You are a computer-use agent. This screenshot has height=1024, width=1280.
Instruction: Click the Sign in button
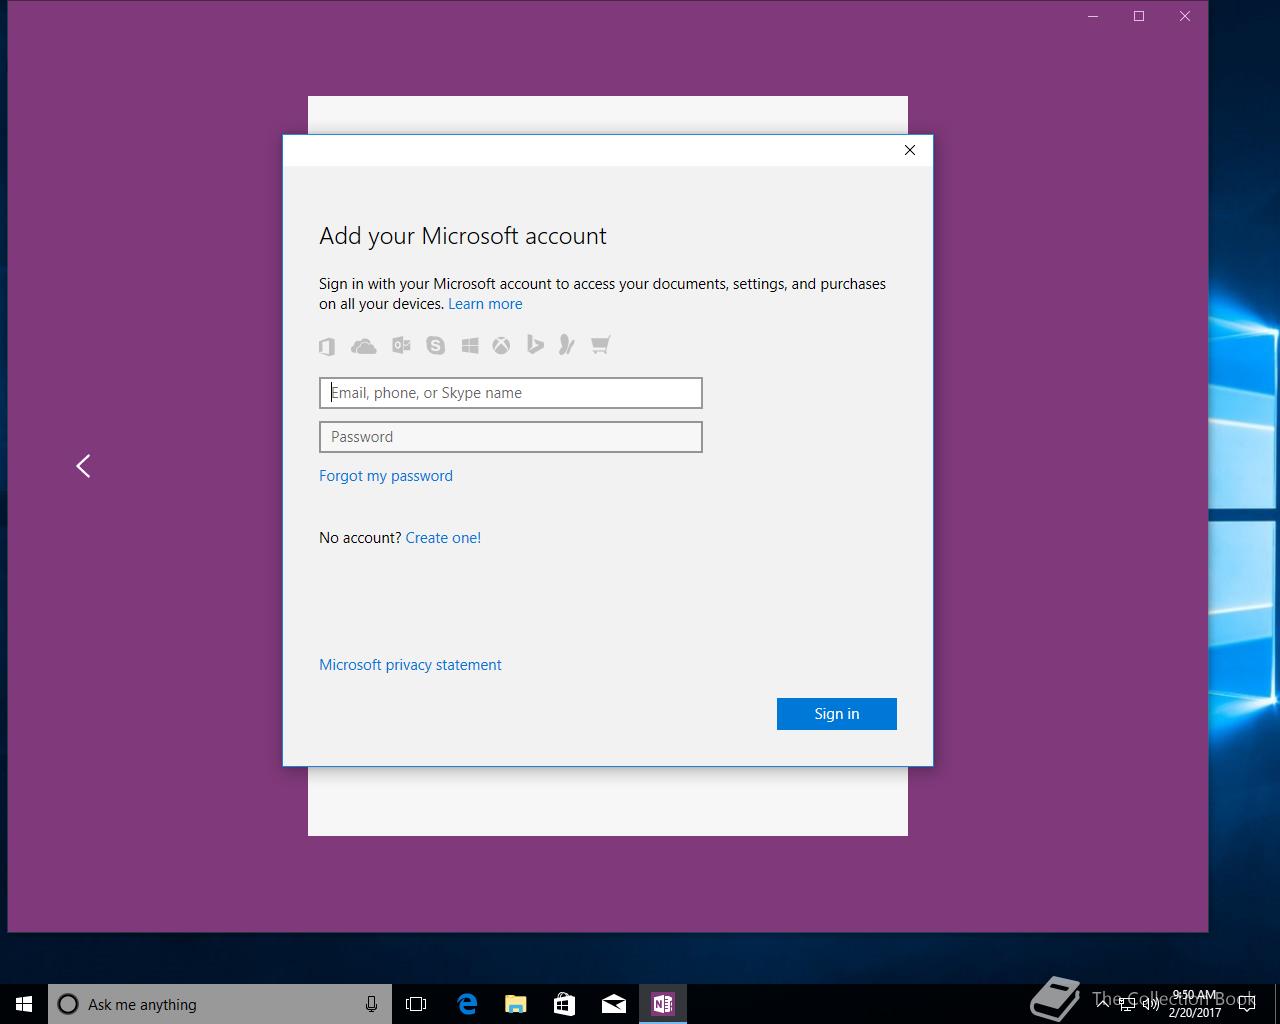(x=837, y=714)
